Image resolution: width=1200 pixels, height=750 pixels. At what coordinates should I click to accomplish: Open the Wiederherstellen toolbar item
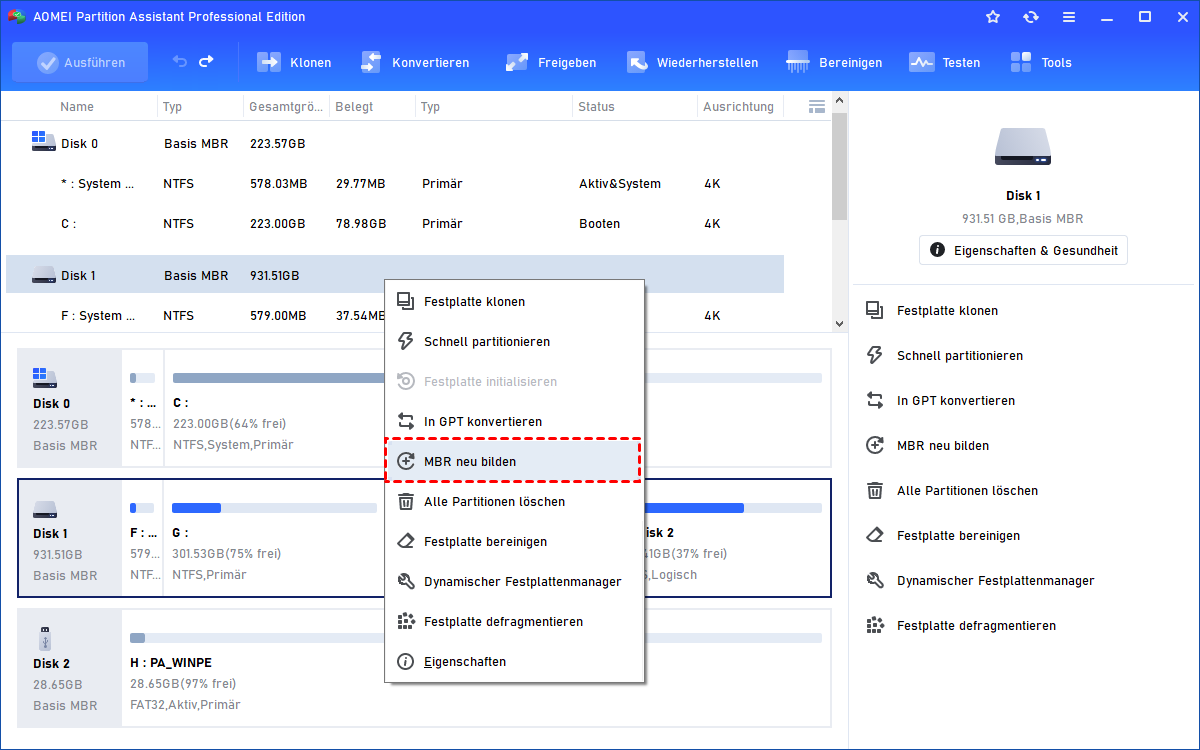(x=692, y=62)
